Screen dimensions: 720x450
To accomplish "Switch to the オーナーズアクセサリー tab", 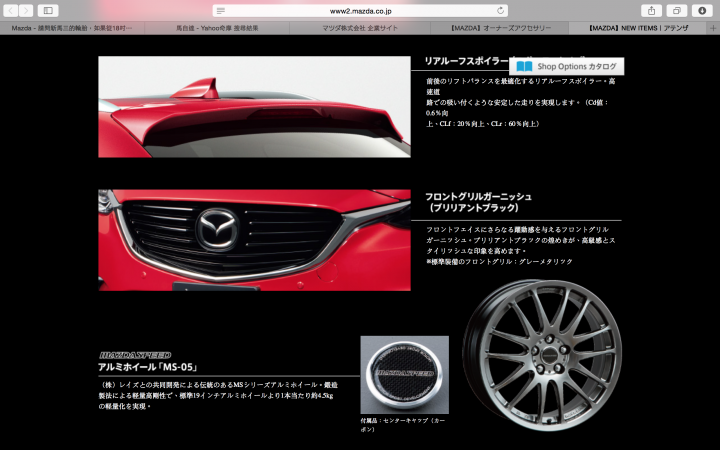I will point(500,28).
